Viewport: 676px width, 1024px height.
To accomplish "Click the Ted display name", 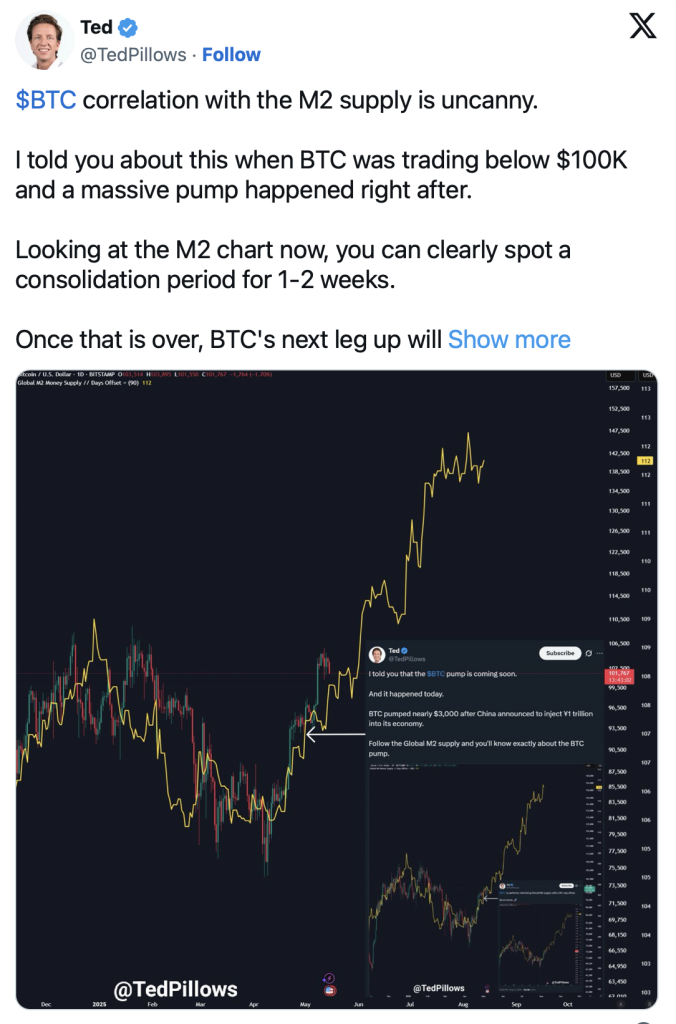I will click(x=97, y=27).
